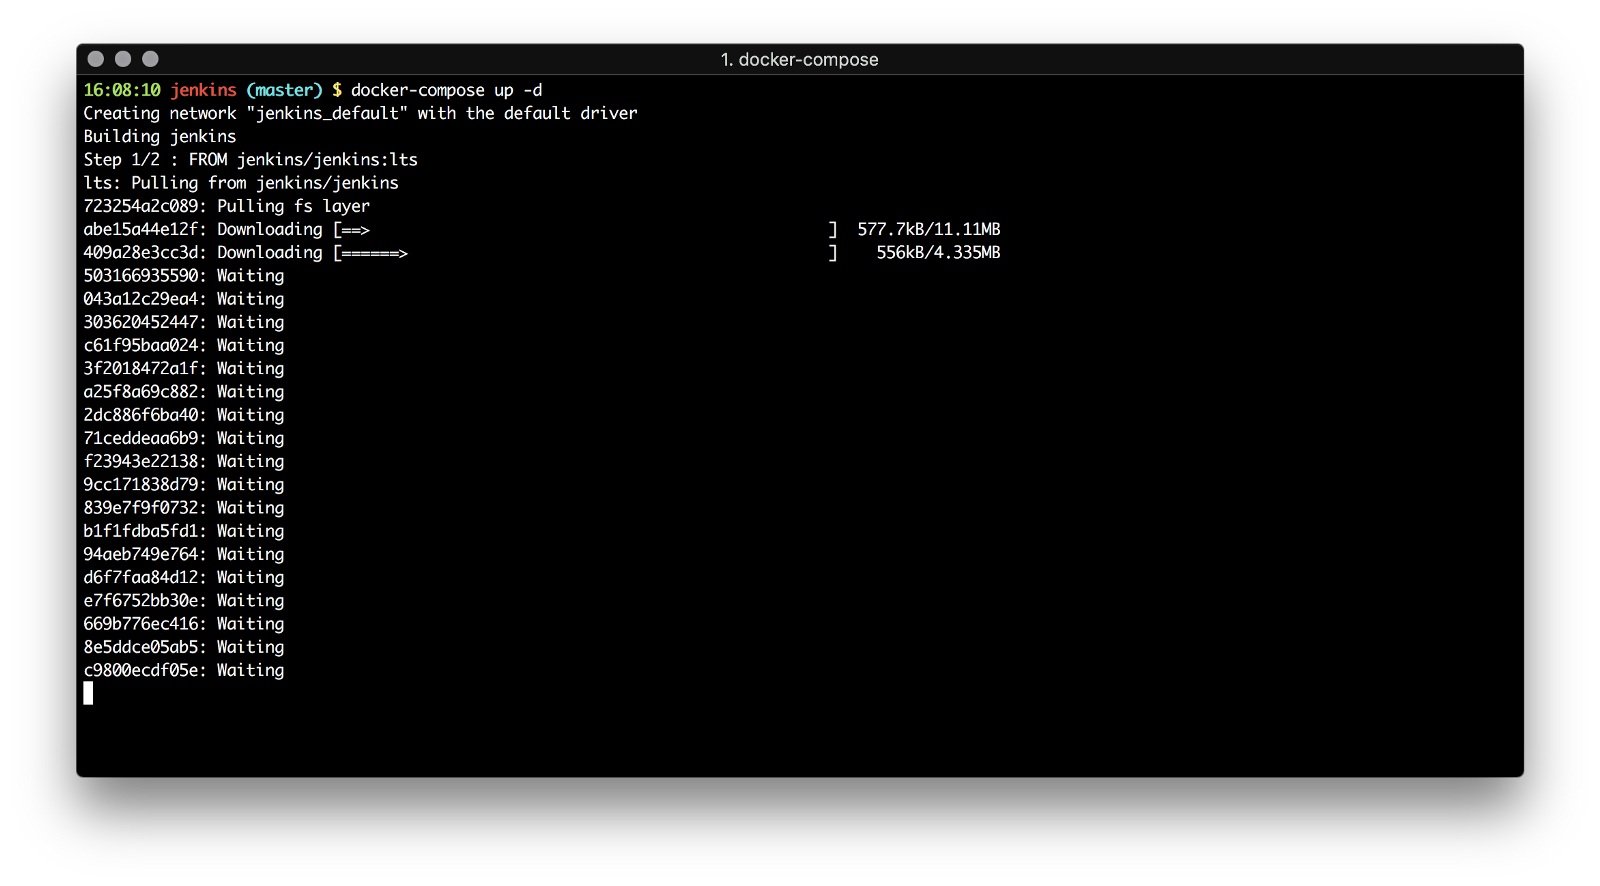Click the waiting layer d6f7faa84d12
1600x886 pixels.
(x=184, y=577)
